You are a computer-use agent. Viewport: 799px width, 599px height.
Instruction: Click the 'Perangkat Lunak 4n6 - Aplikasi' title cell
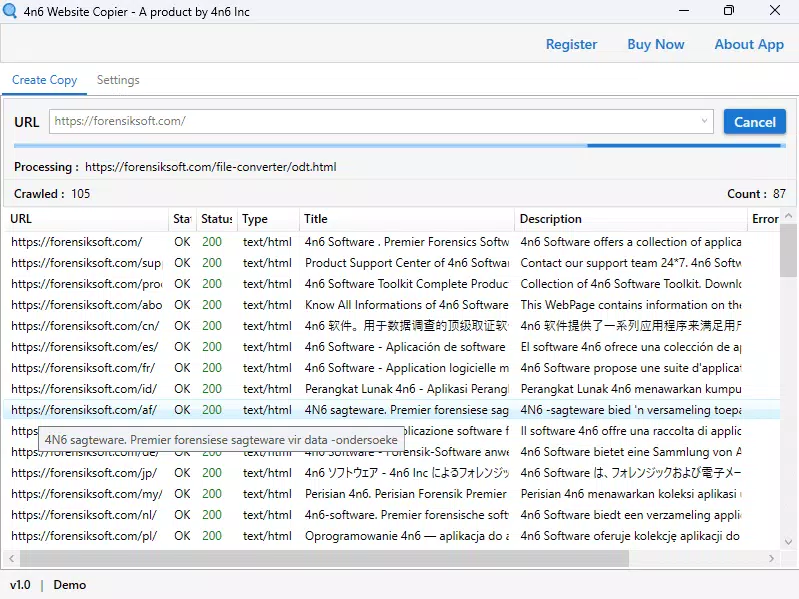coord(407,389)
